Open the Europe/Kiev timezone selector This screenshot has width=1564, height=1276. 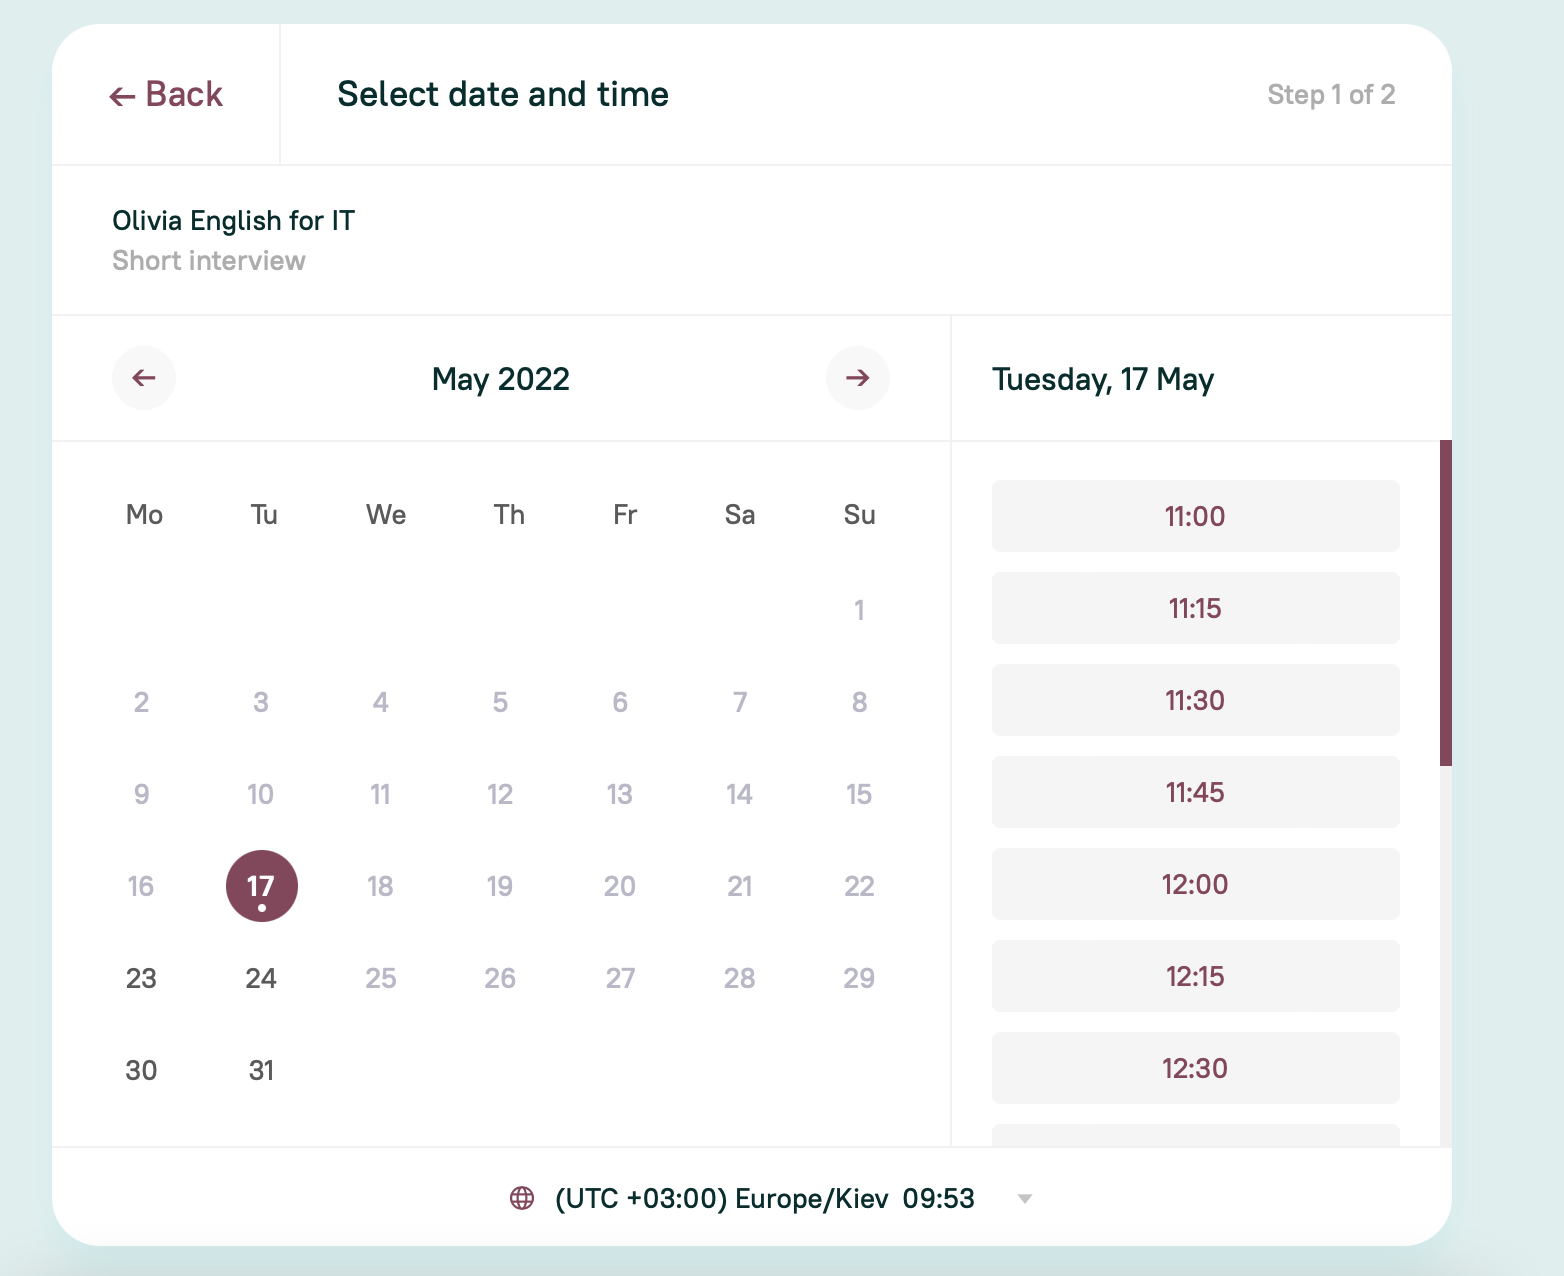764,1198
